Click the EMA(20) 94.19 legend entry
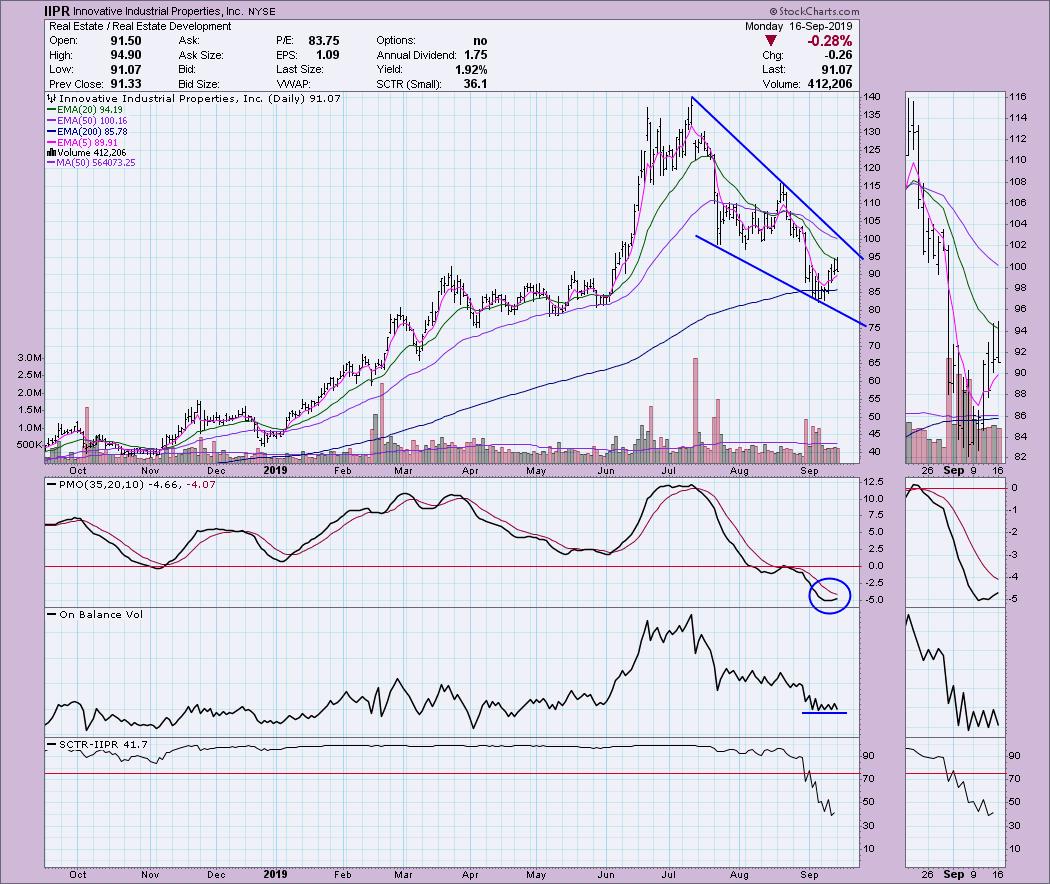1050x884 pixels. click(x=85, y=110)
